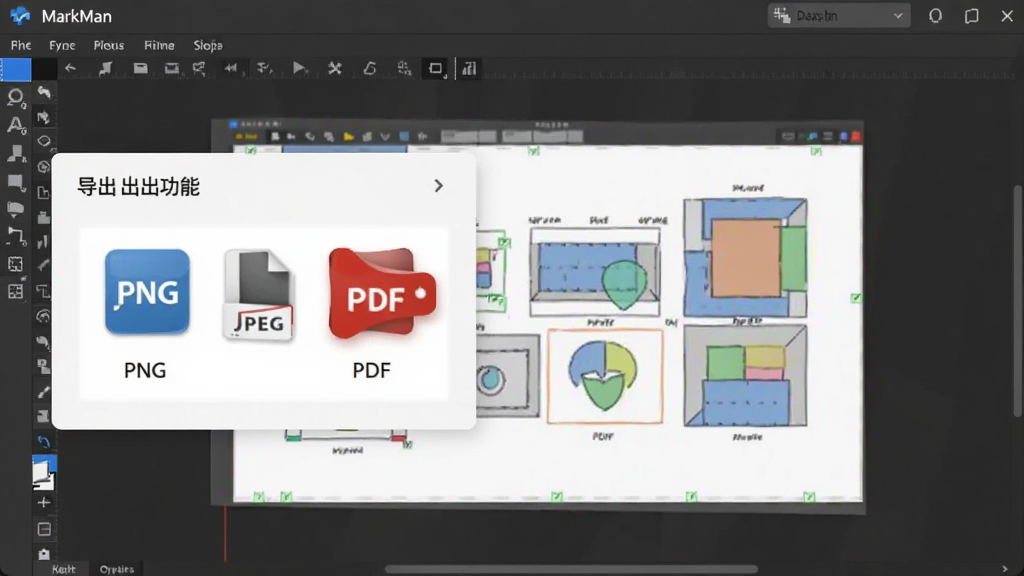Screen dimensions: 1024x576
Task: Click the plus icon in sidebar
Action: click(44, 503)
